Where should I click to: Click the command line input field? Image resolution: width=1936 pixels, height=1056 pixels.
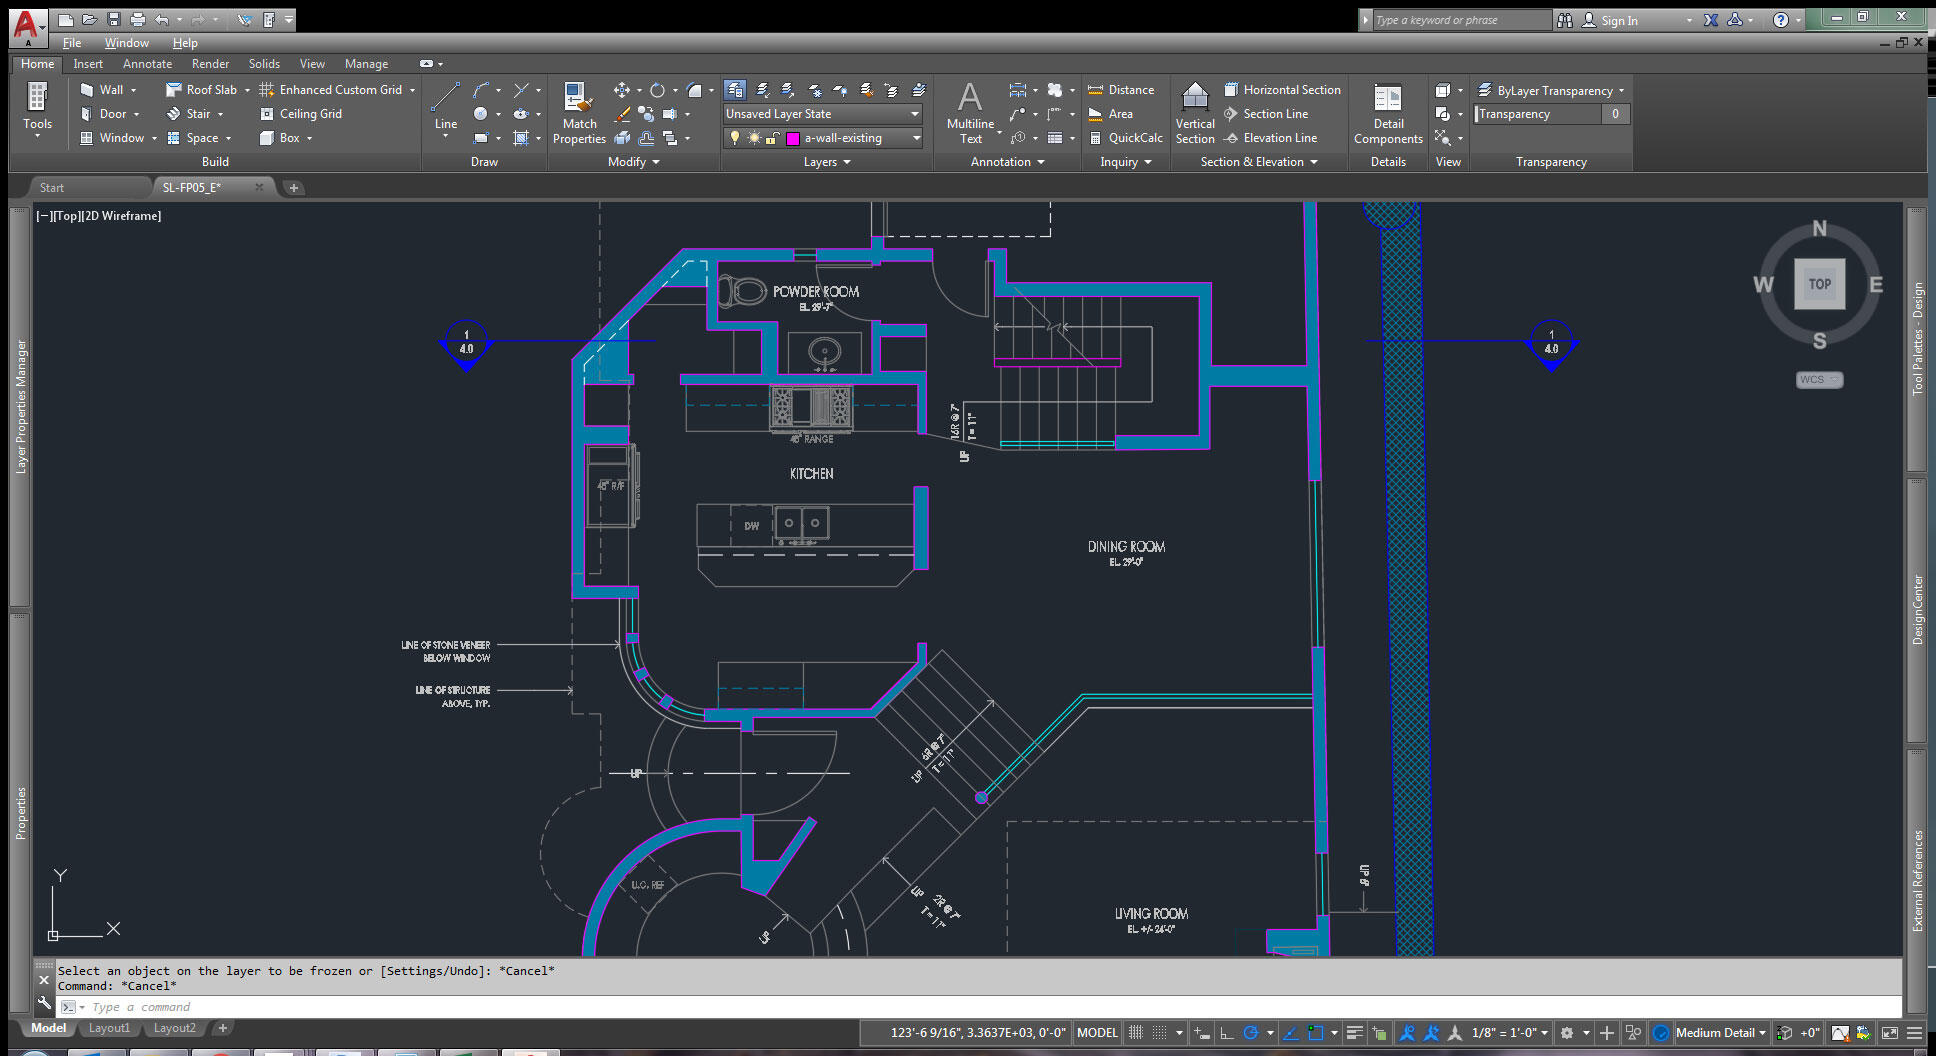coord(500,1007)
